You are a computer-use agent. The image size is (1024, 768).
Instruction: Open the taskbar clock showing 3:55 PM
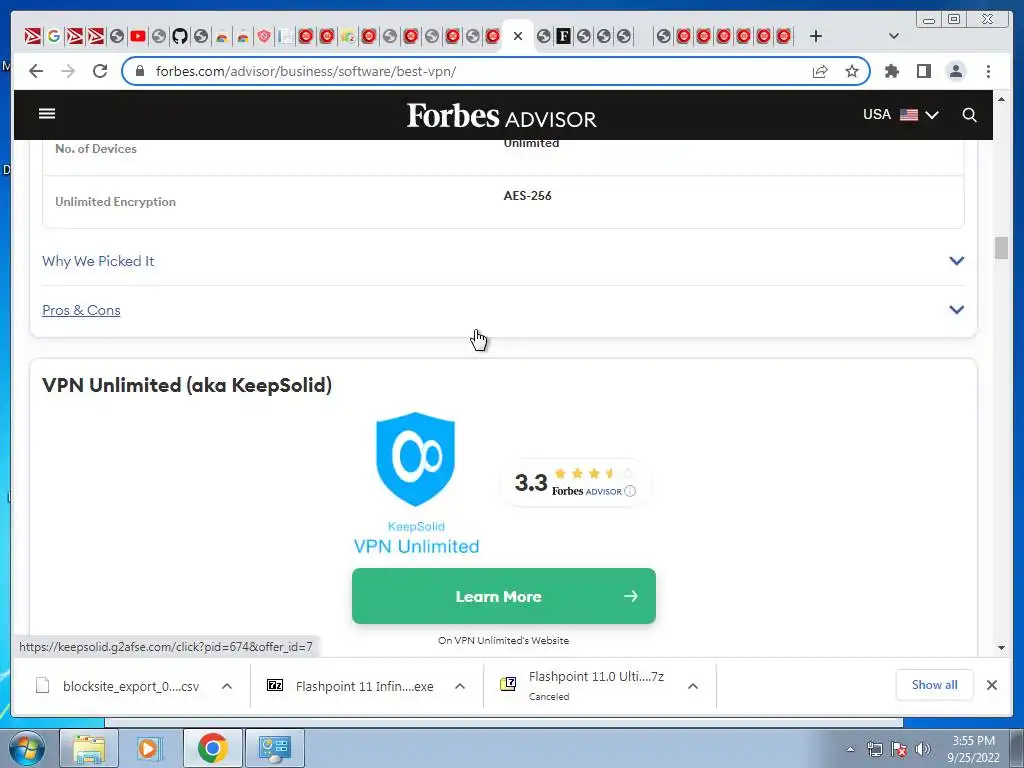tap(973, 749)
